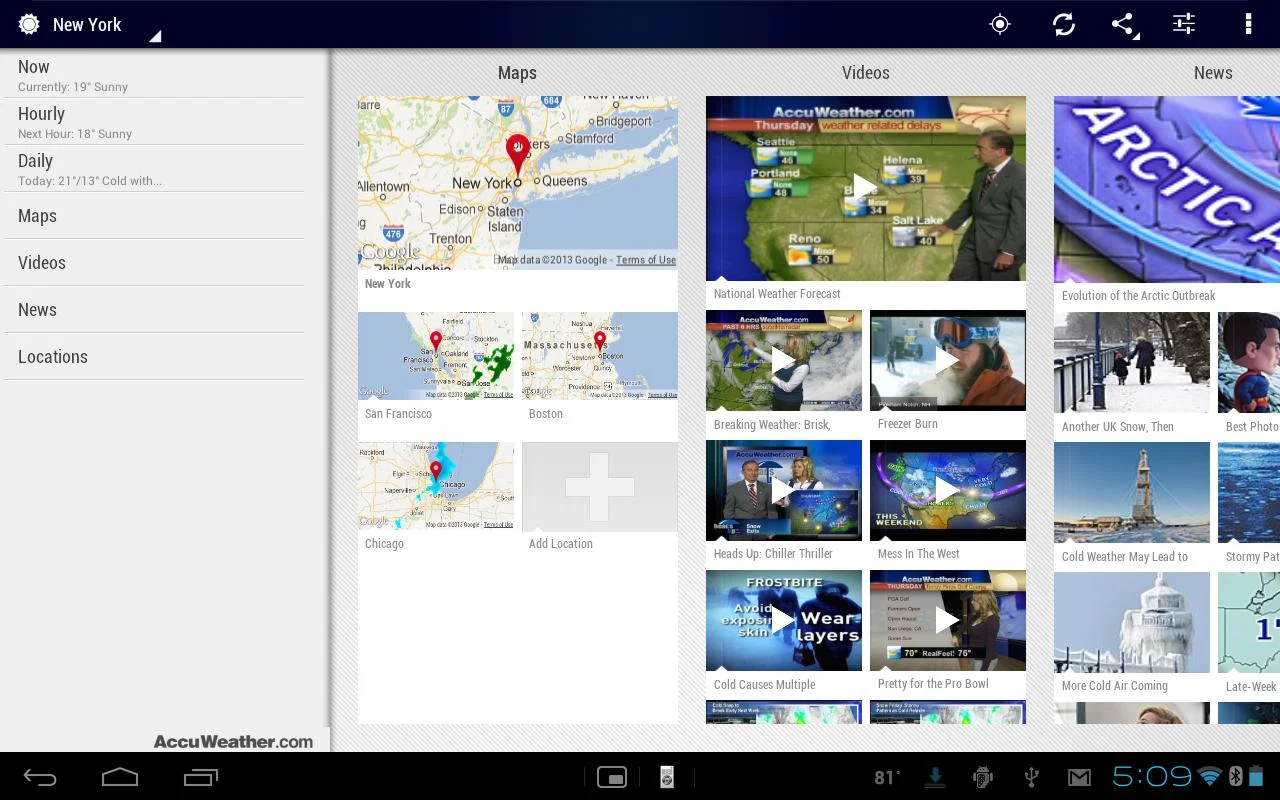Screen dimensions: 1280x800
Task: Click the New York map caption
Action: click(x=388, y=284)
